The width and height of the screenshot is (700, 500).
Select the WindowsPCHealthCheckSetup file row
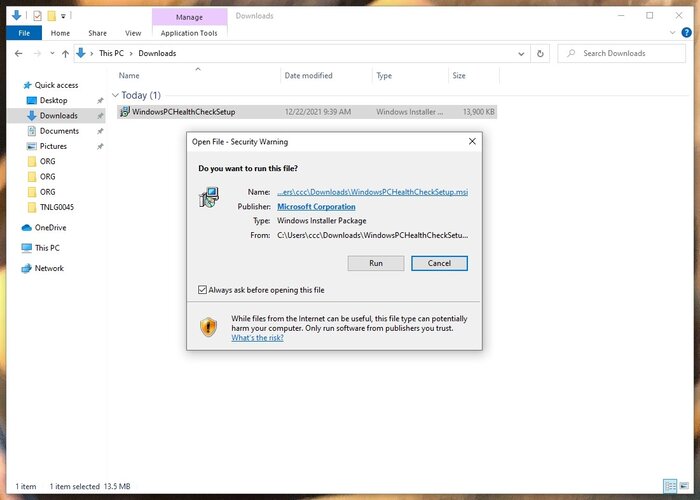coord(307,112)
